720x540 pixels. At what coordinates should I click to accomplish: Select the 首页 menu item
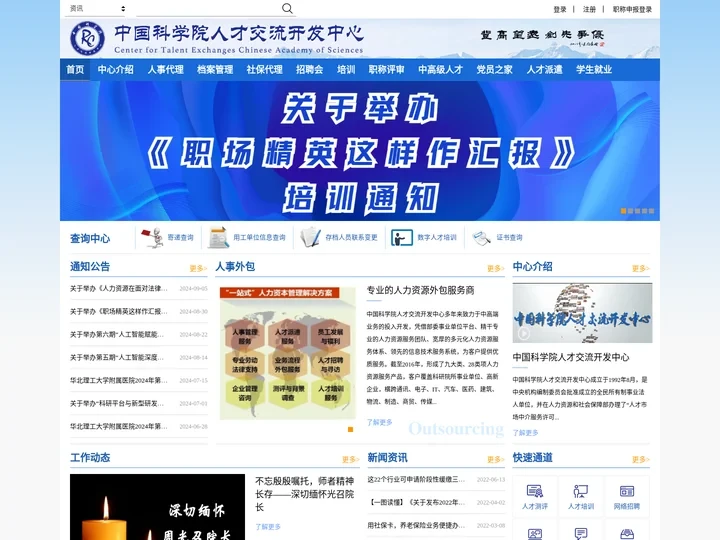click(x=75, y=70)
